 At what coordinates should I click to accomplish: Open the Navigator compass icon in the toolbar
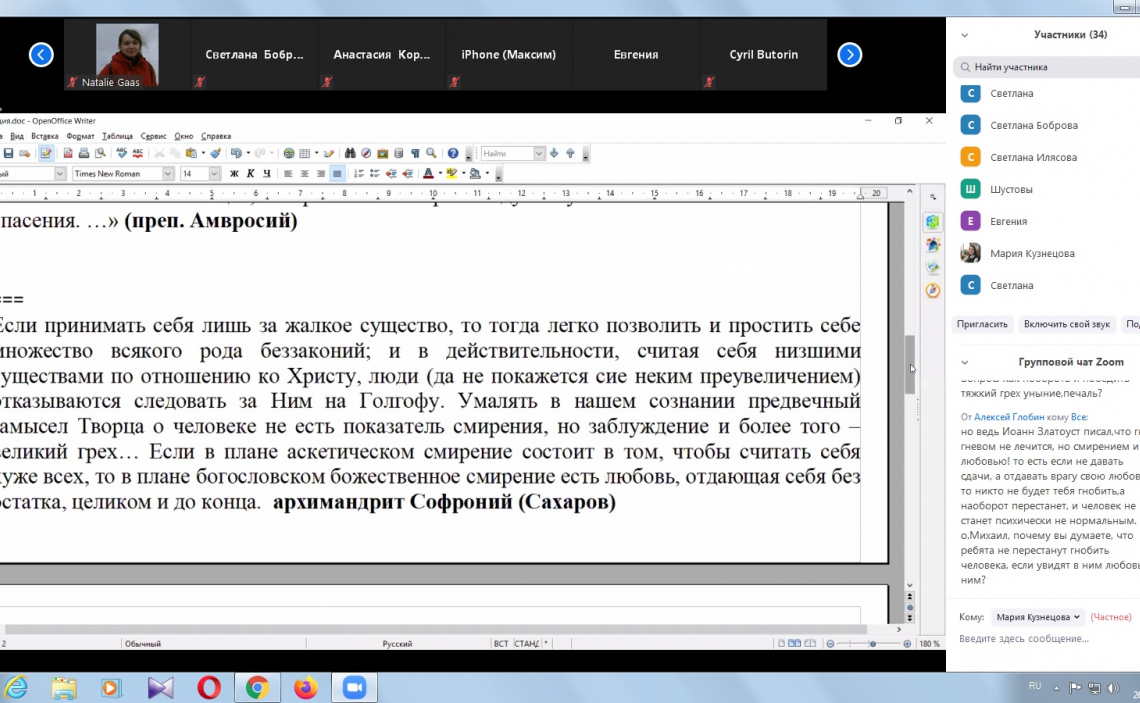click(x=367, y=154)
